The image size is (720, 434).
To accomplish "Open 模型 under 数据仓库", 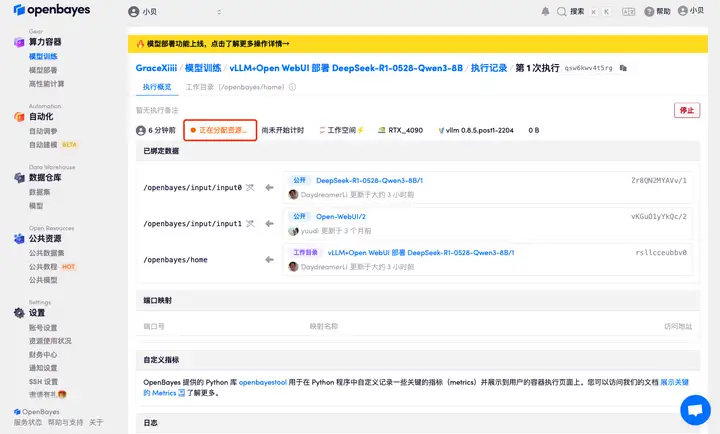I will pyautogui.click(x=36, y=206).
